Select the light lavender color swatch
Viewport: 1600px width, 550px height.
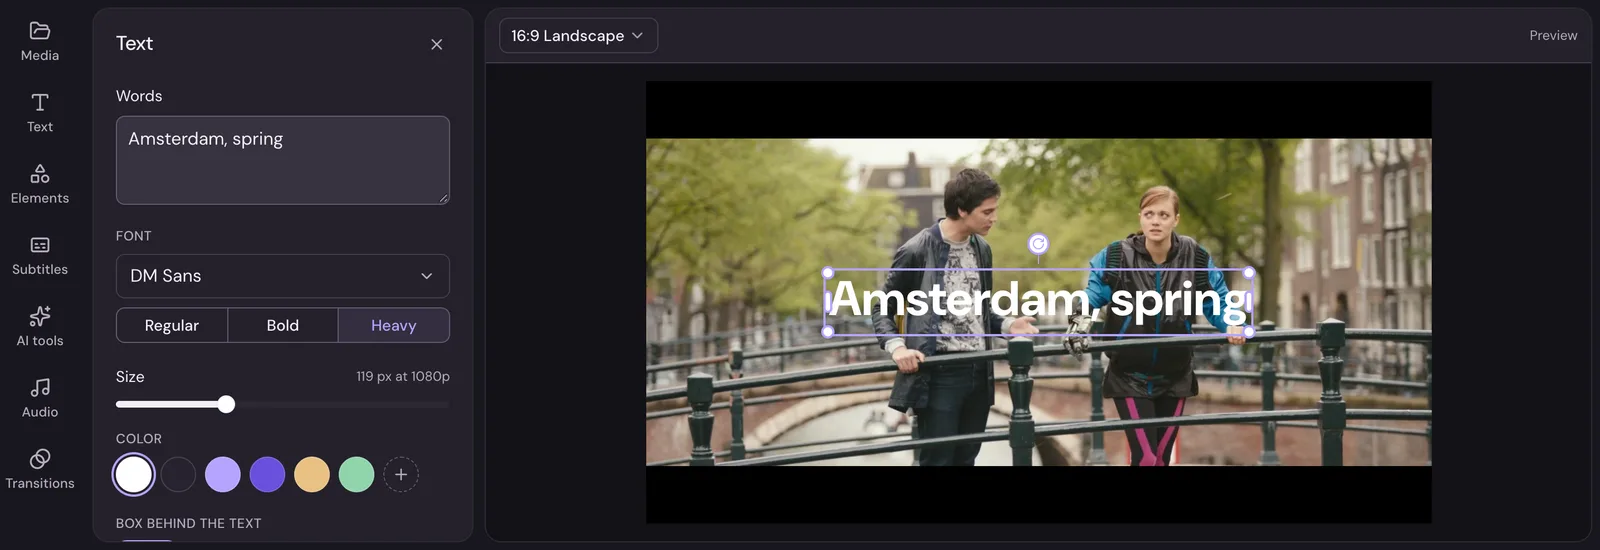point(223,474)
